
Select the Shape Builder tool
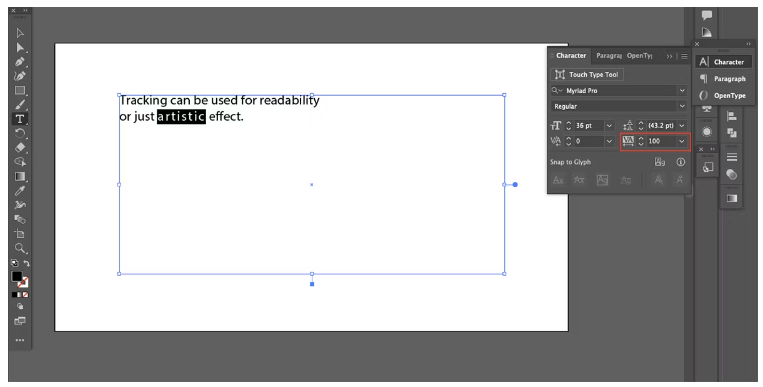pyautogui.click(x=20, y=162)
